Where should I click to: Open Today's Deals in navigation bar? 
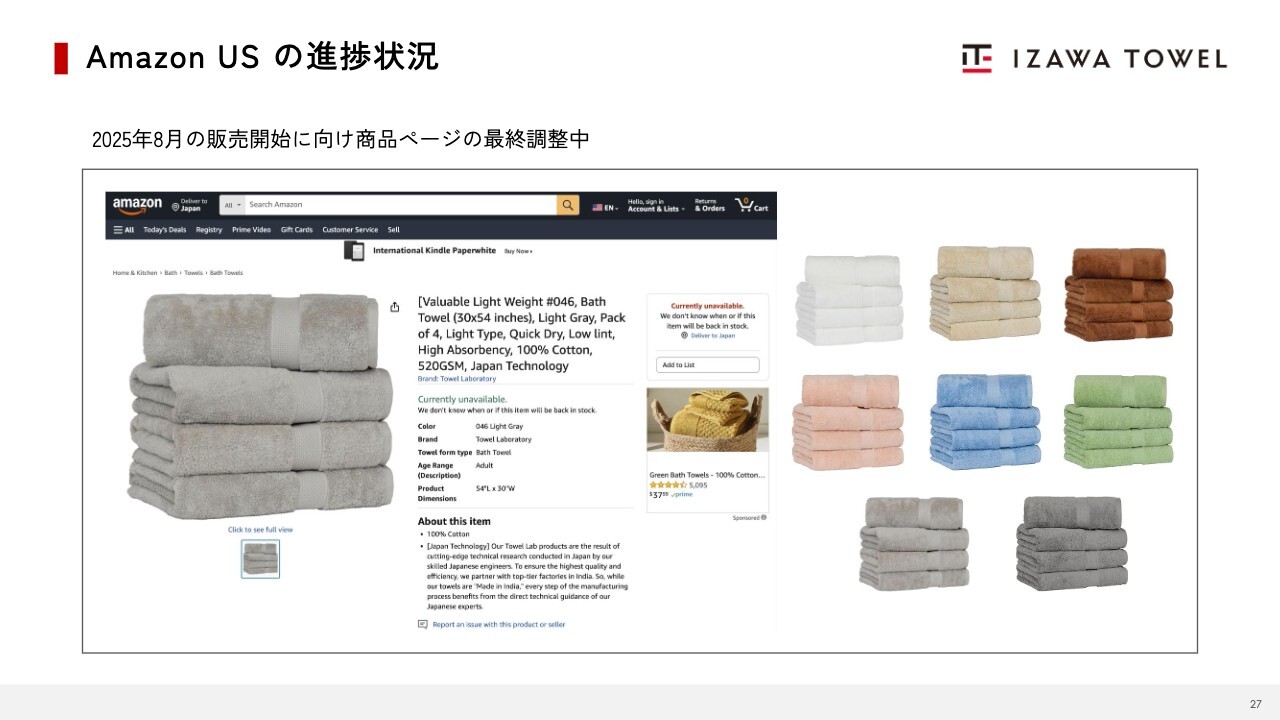[165, 230]
